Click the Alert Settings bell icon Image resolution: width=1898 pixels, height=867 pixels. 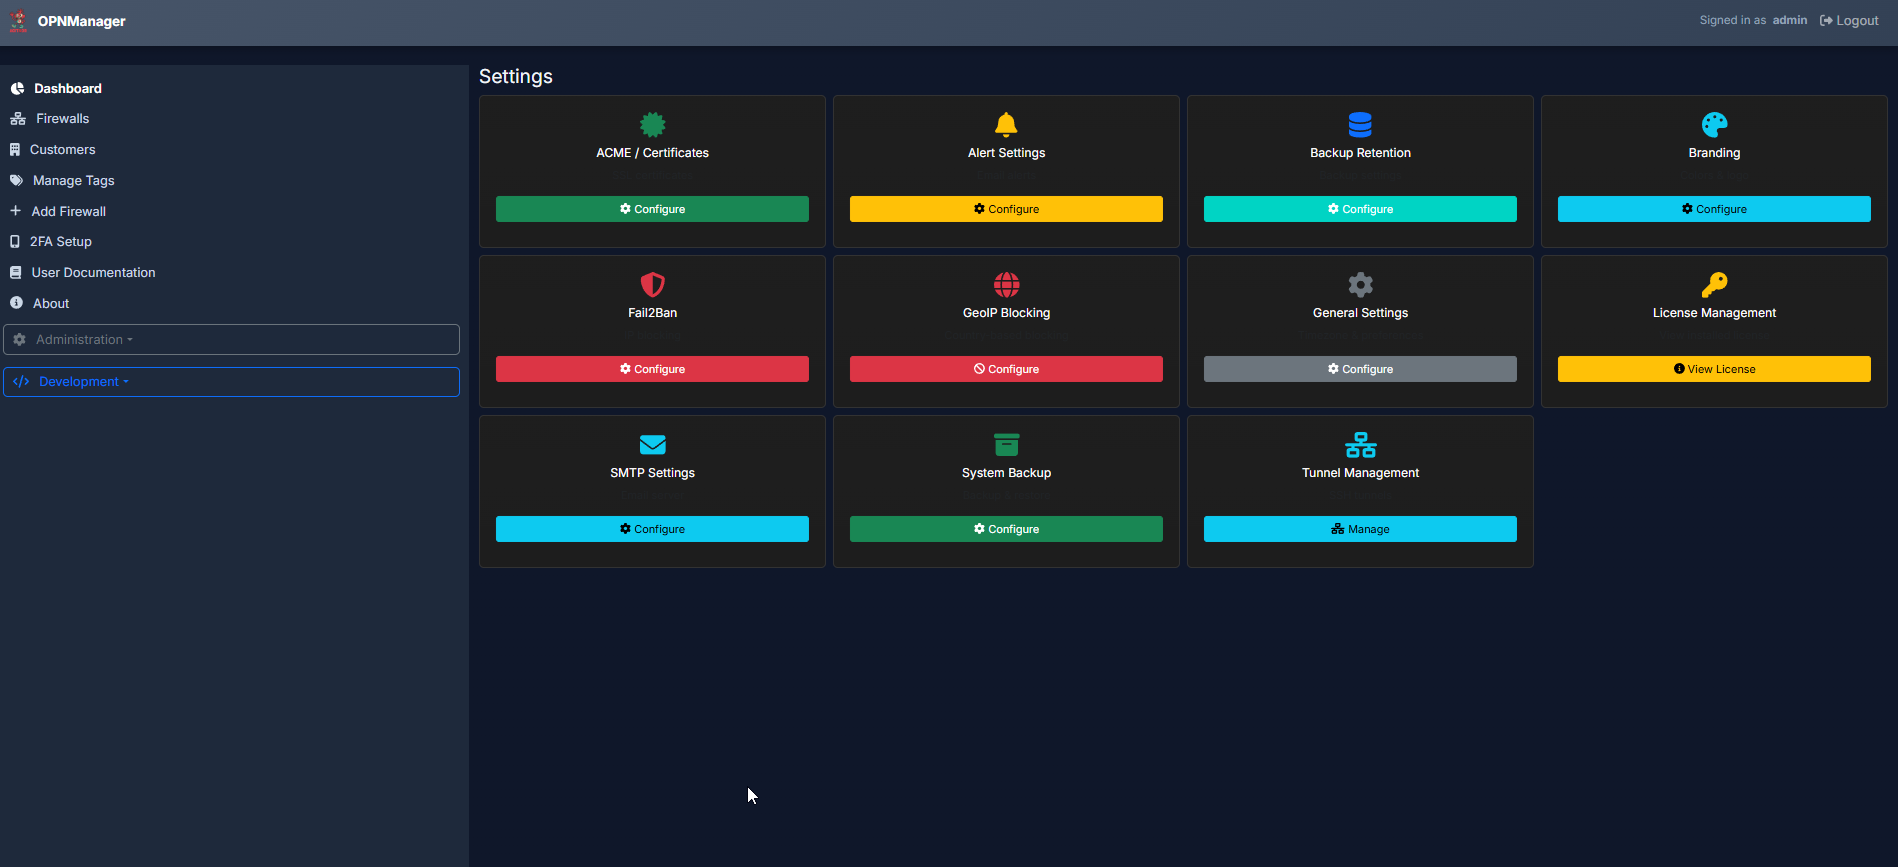coord(1006,125)
